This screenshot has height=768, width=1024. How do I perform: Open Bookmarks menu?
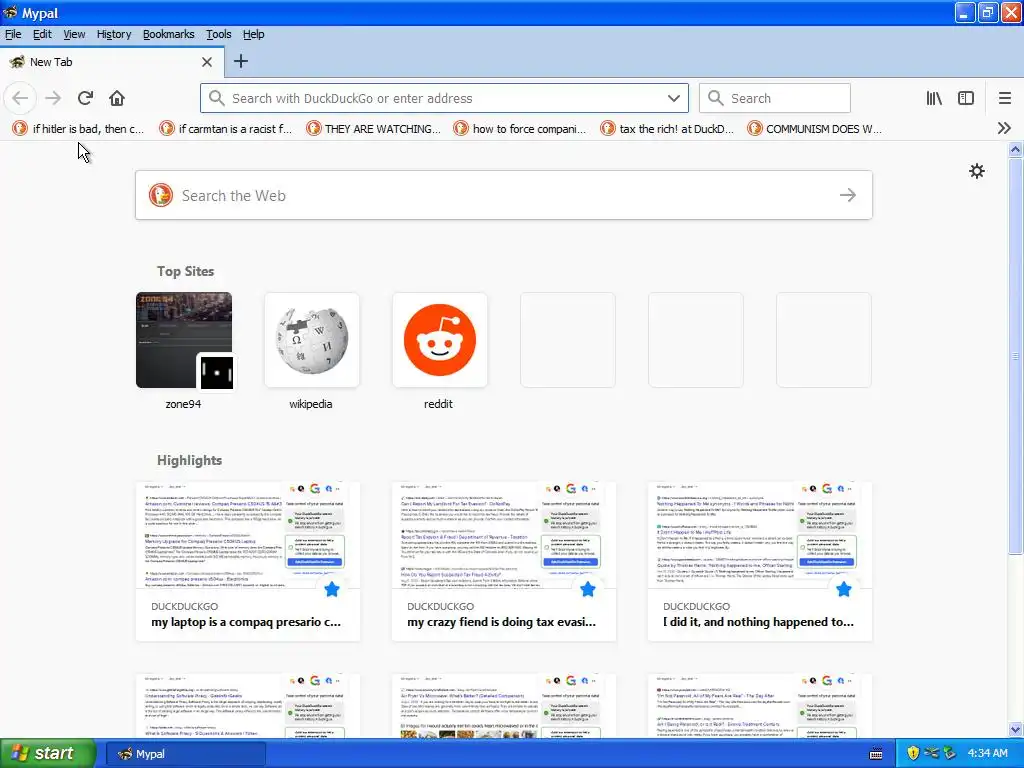coord(168,34)
